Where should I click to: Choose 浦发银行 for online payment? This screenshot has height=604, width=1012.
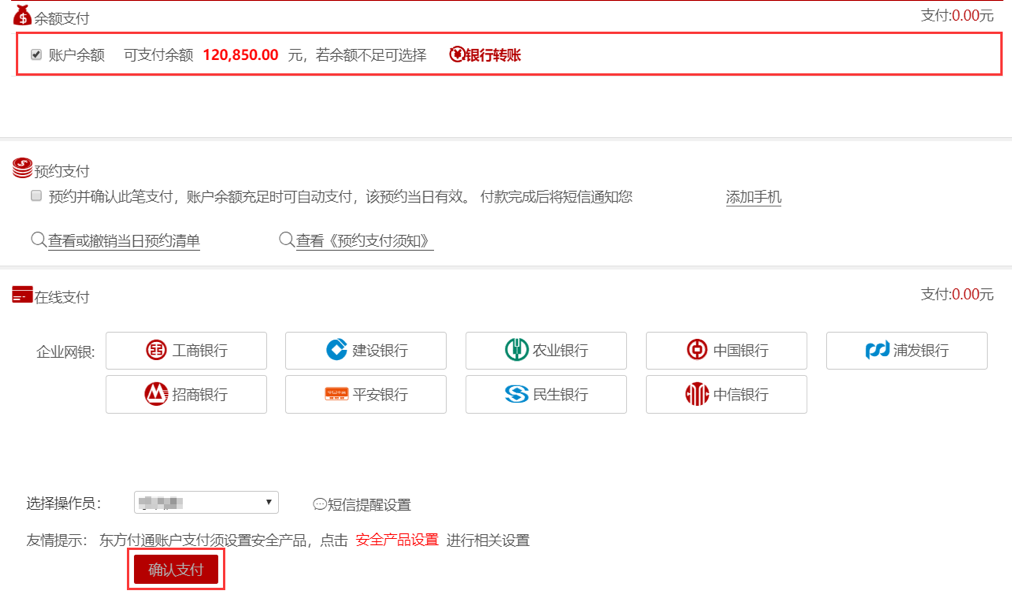pos(907,350)
